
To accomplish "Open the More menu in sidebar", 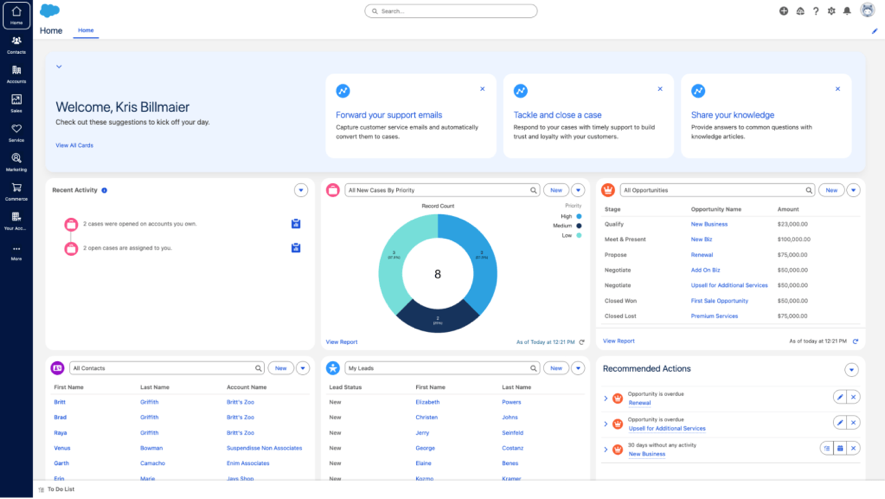I will pyautogui.click(x=16, y=252).
